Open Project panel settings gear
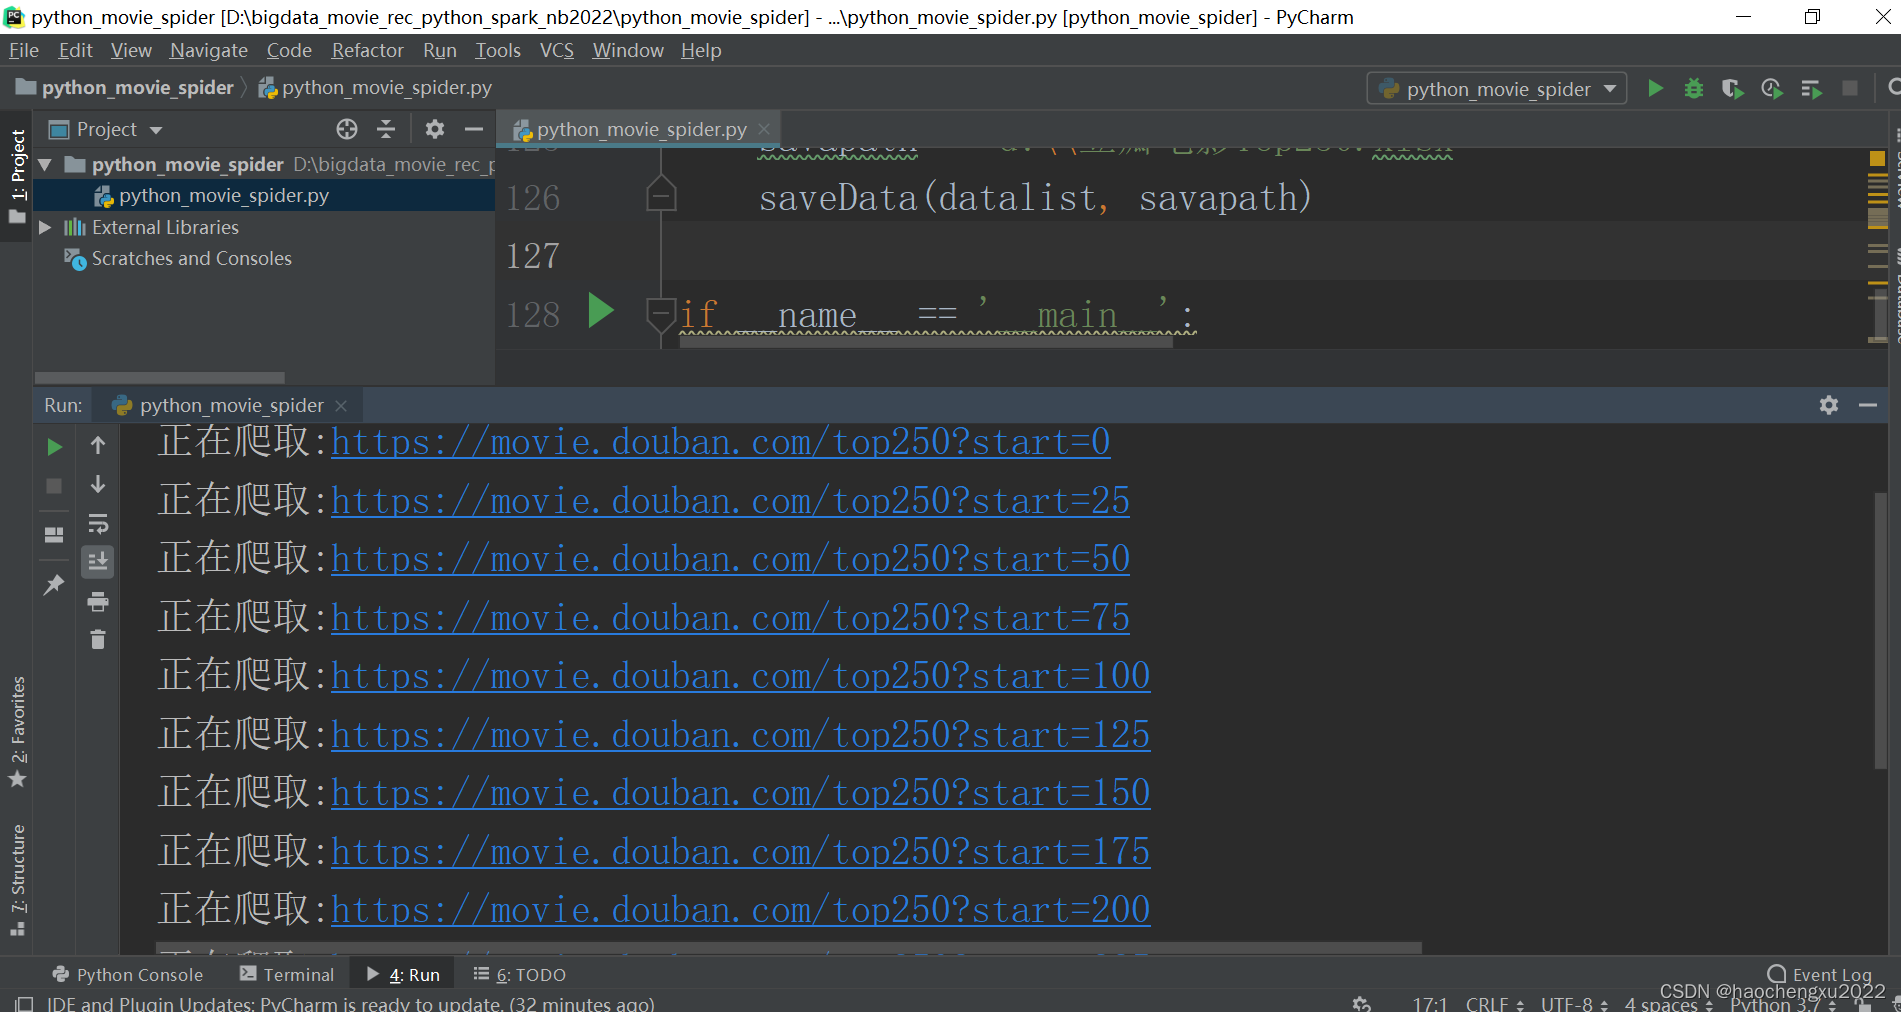The image size is (1901, 1012). 434,129
